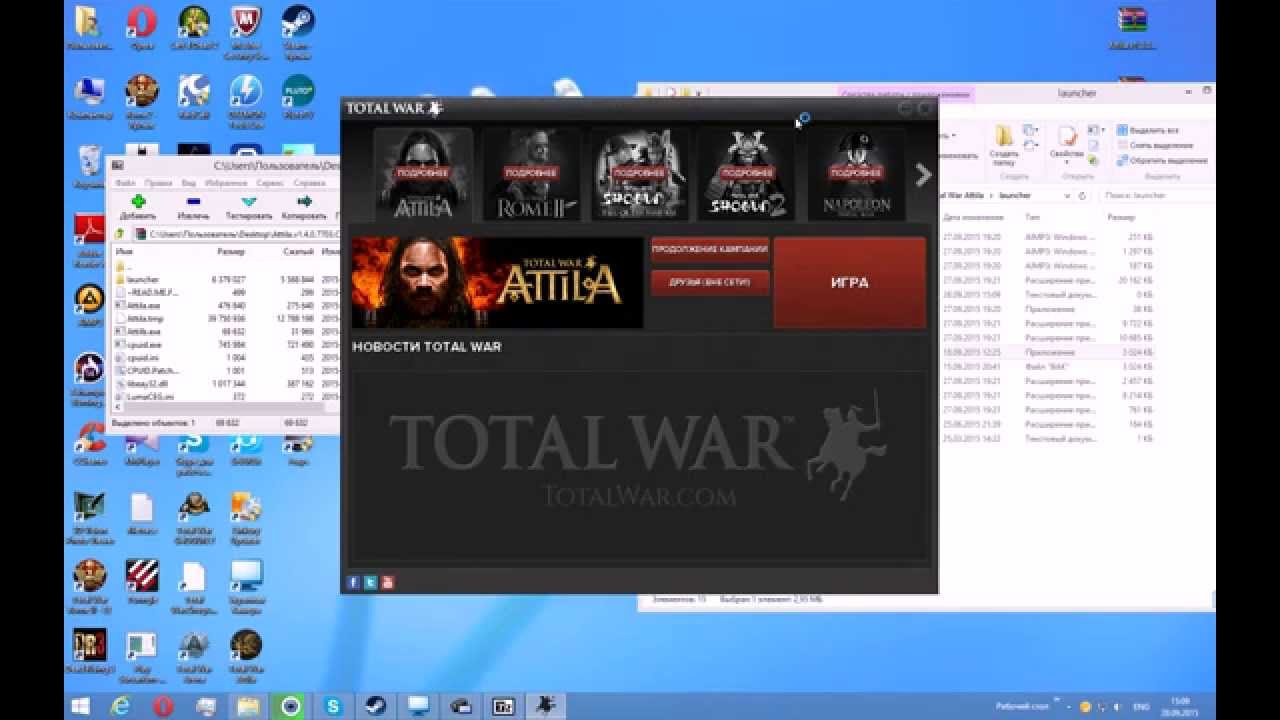Click Тестировать (Test) icon in 7-Zip toolbar
This screenshot has width=1280, height=720.
pos(249,207)
